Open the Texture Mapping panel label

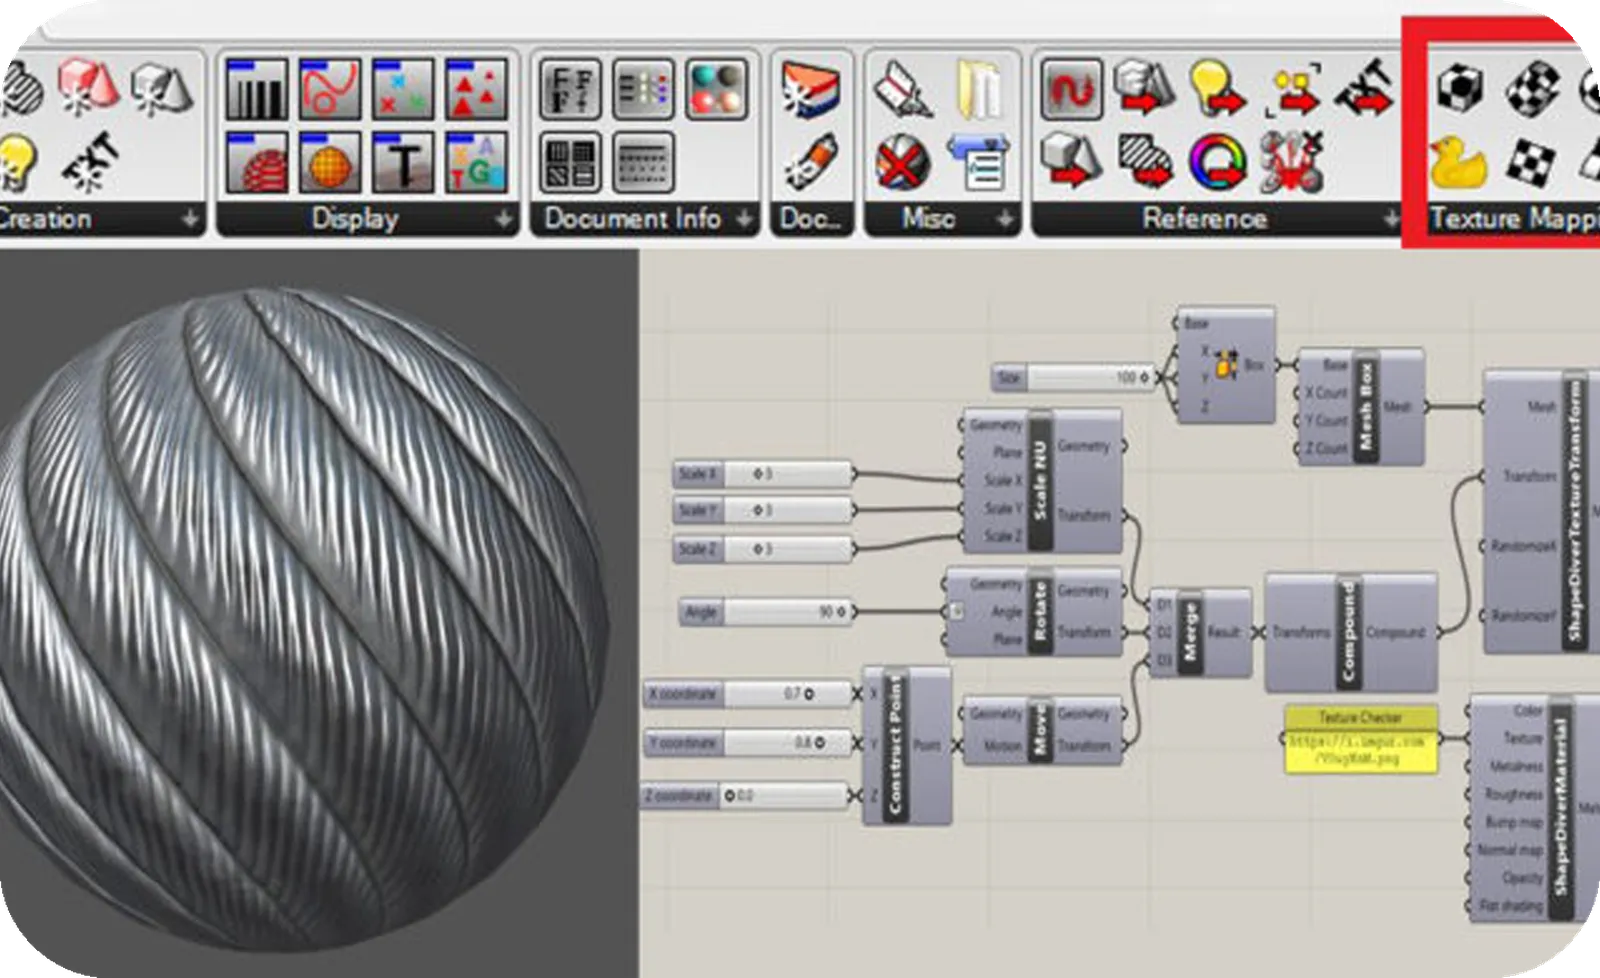pos(1510,219)
